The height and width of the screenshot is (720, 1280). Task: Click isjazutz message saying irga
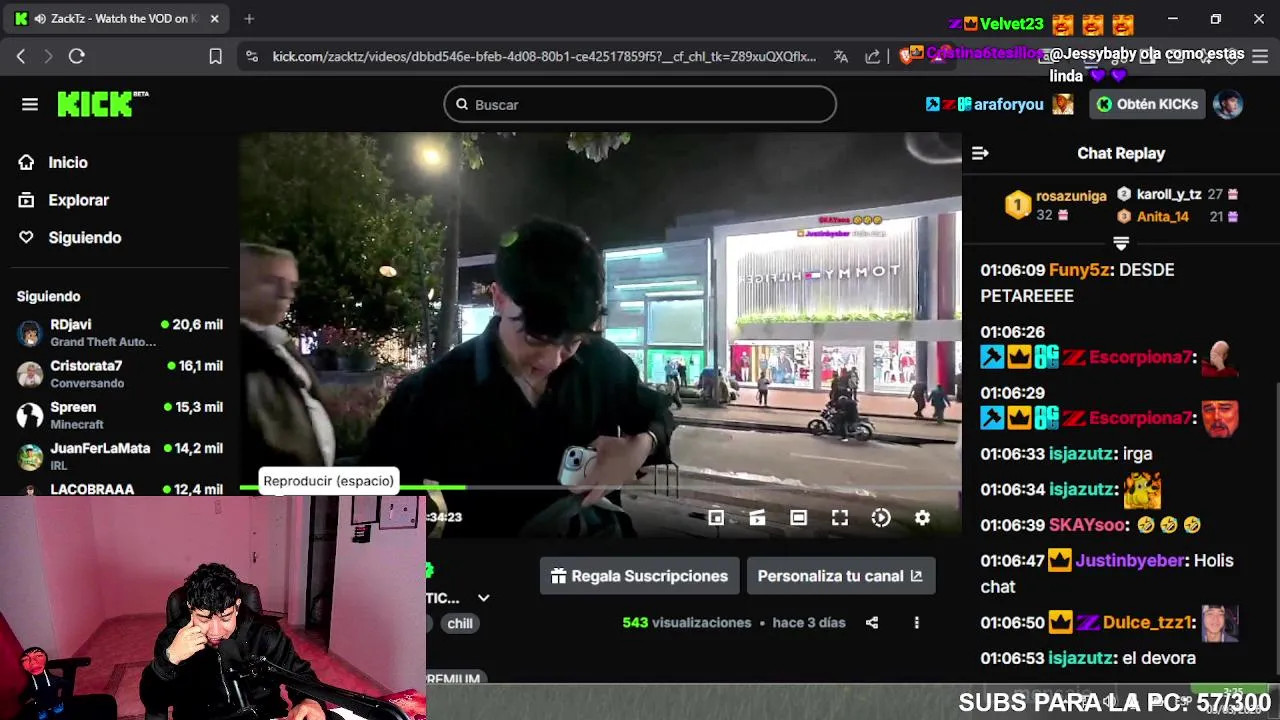tap(1066, 454)
